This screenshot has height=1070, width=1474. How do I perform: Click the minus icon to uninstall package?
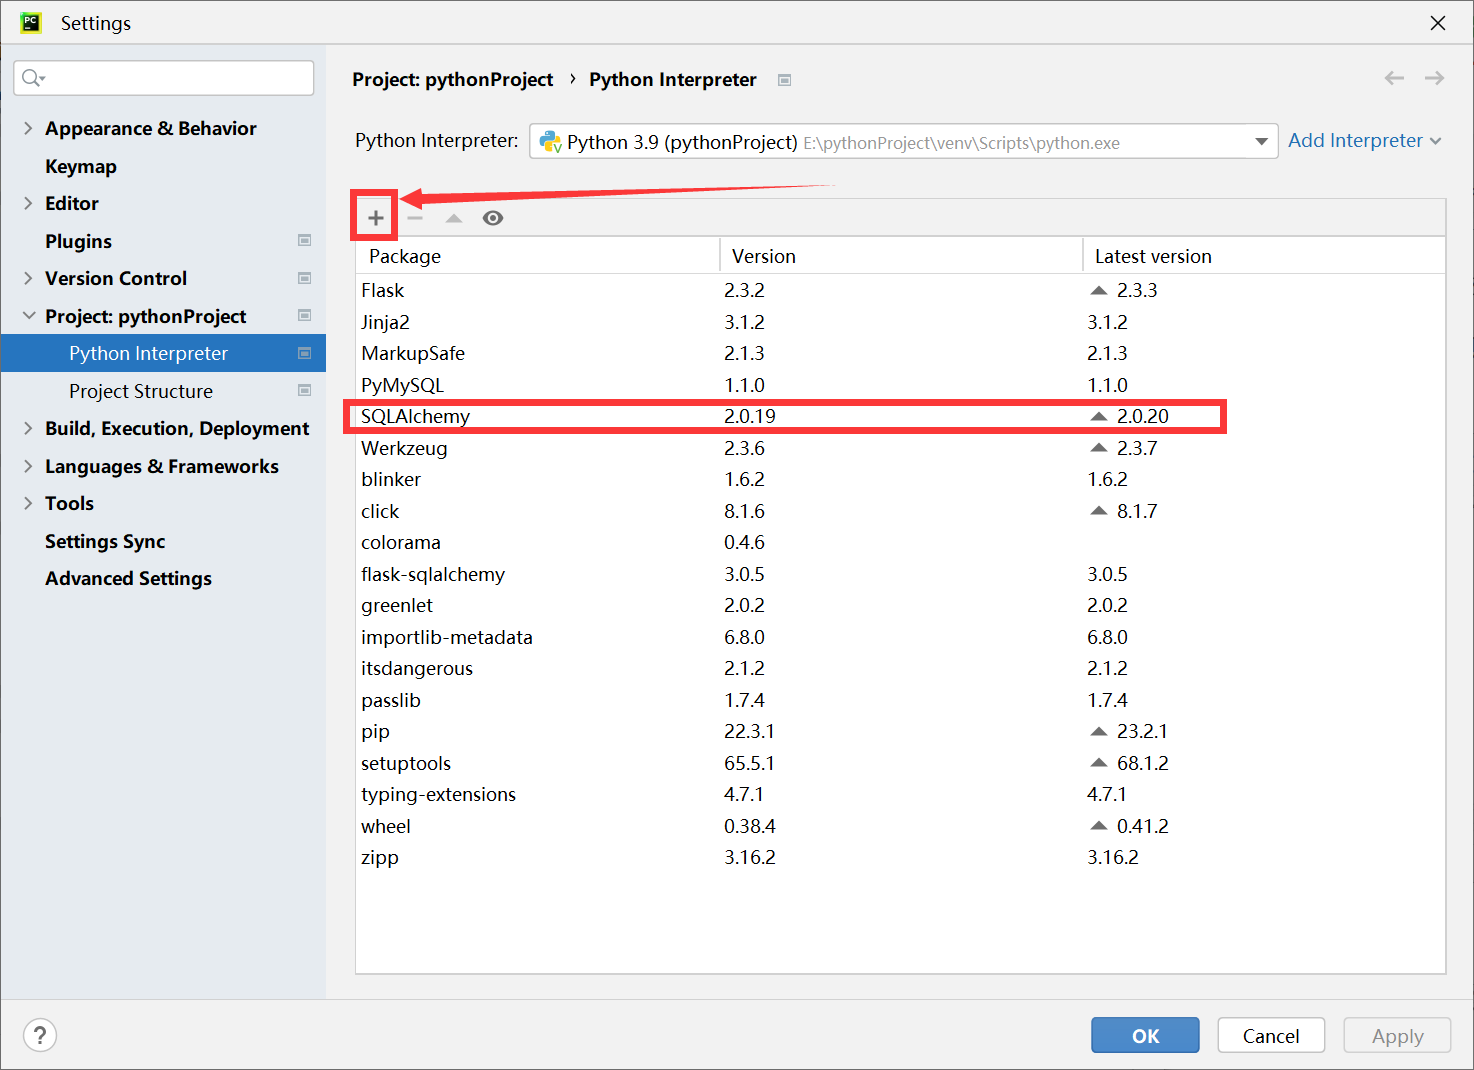pos(415,218)
